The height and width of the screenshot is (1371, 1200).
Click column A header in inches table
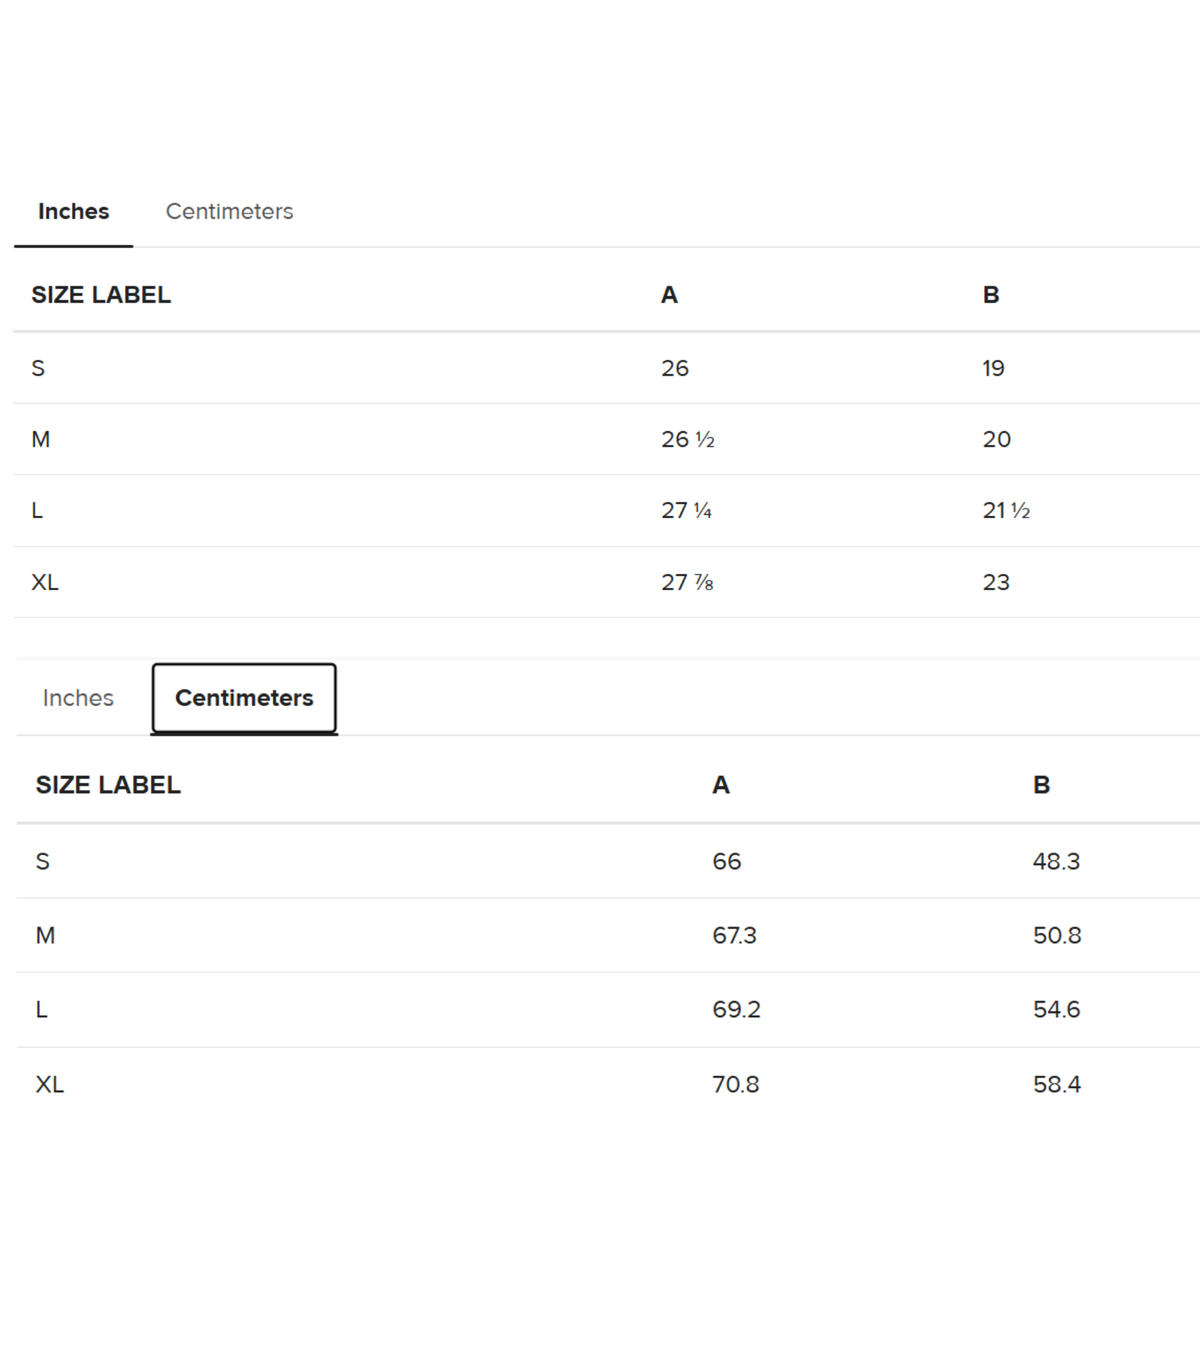click(x=669, y=295)
